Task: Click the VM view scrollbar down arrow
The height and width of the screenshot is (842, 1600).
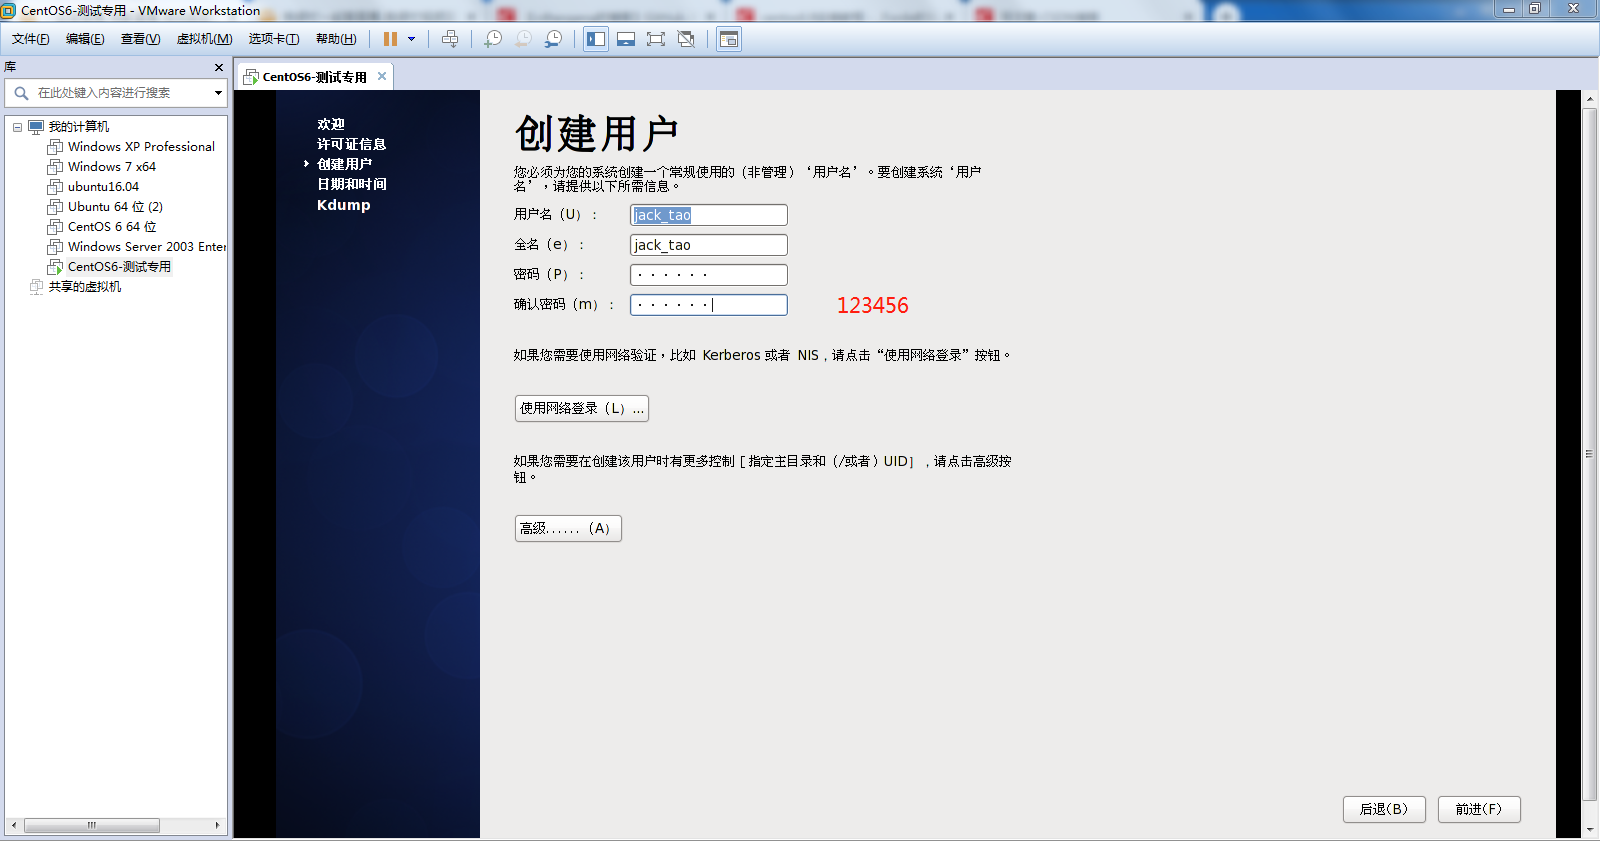Action: click(x=1590, y=829)
